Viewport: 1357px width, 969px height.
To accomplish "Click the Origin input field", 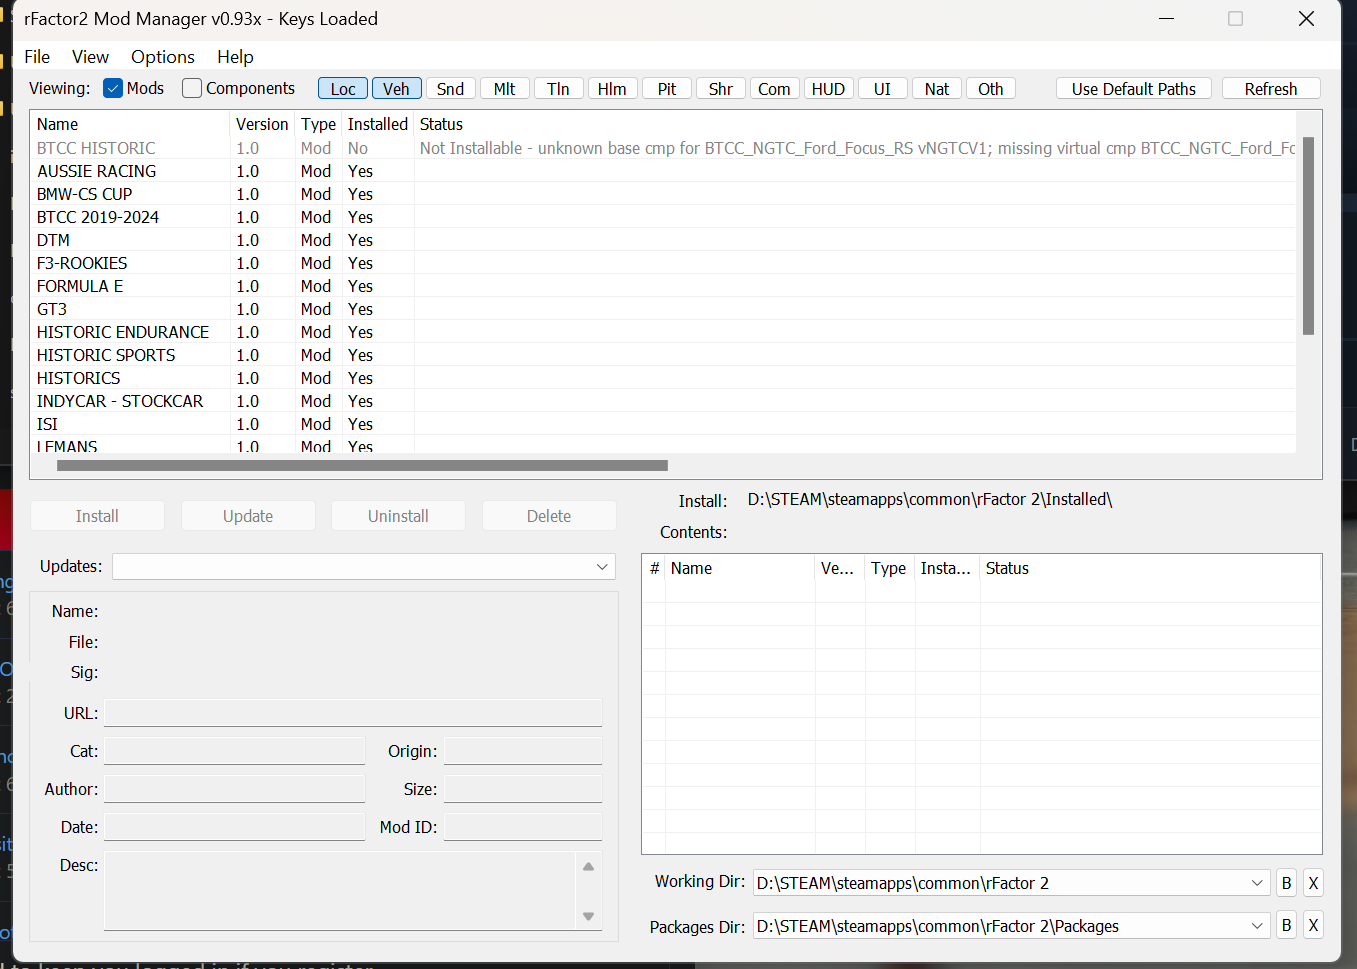I will coord(523,751).
